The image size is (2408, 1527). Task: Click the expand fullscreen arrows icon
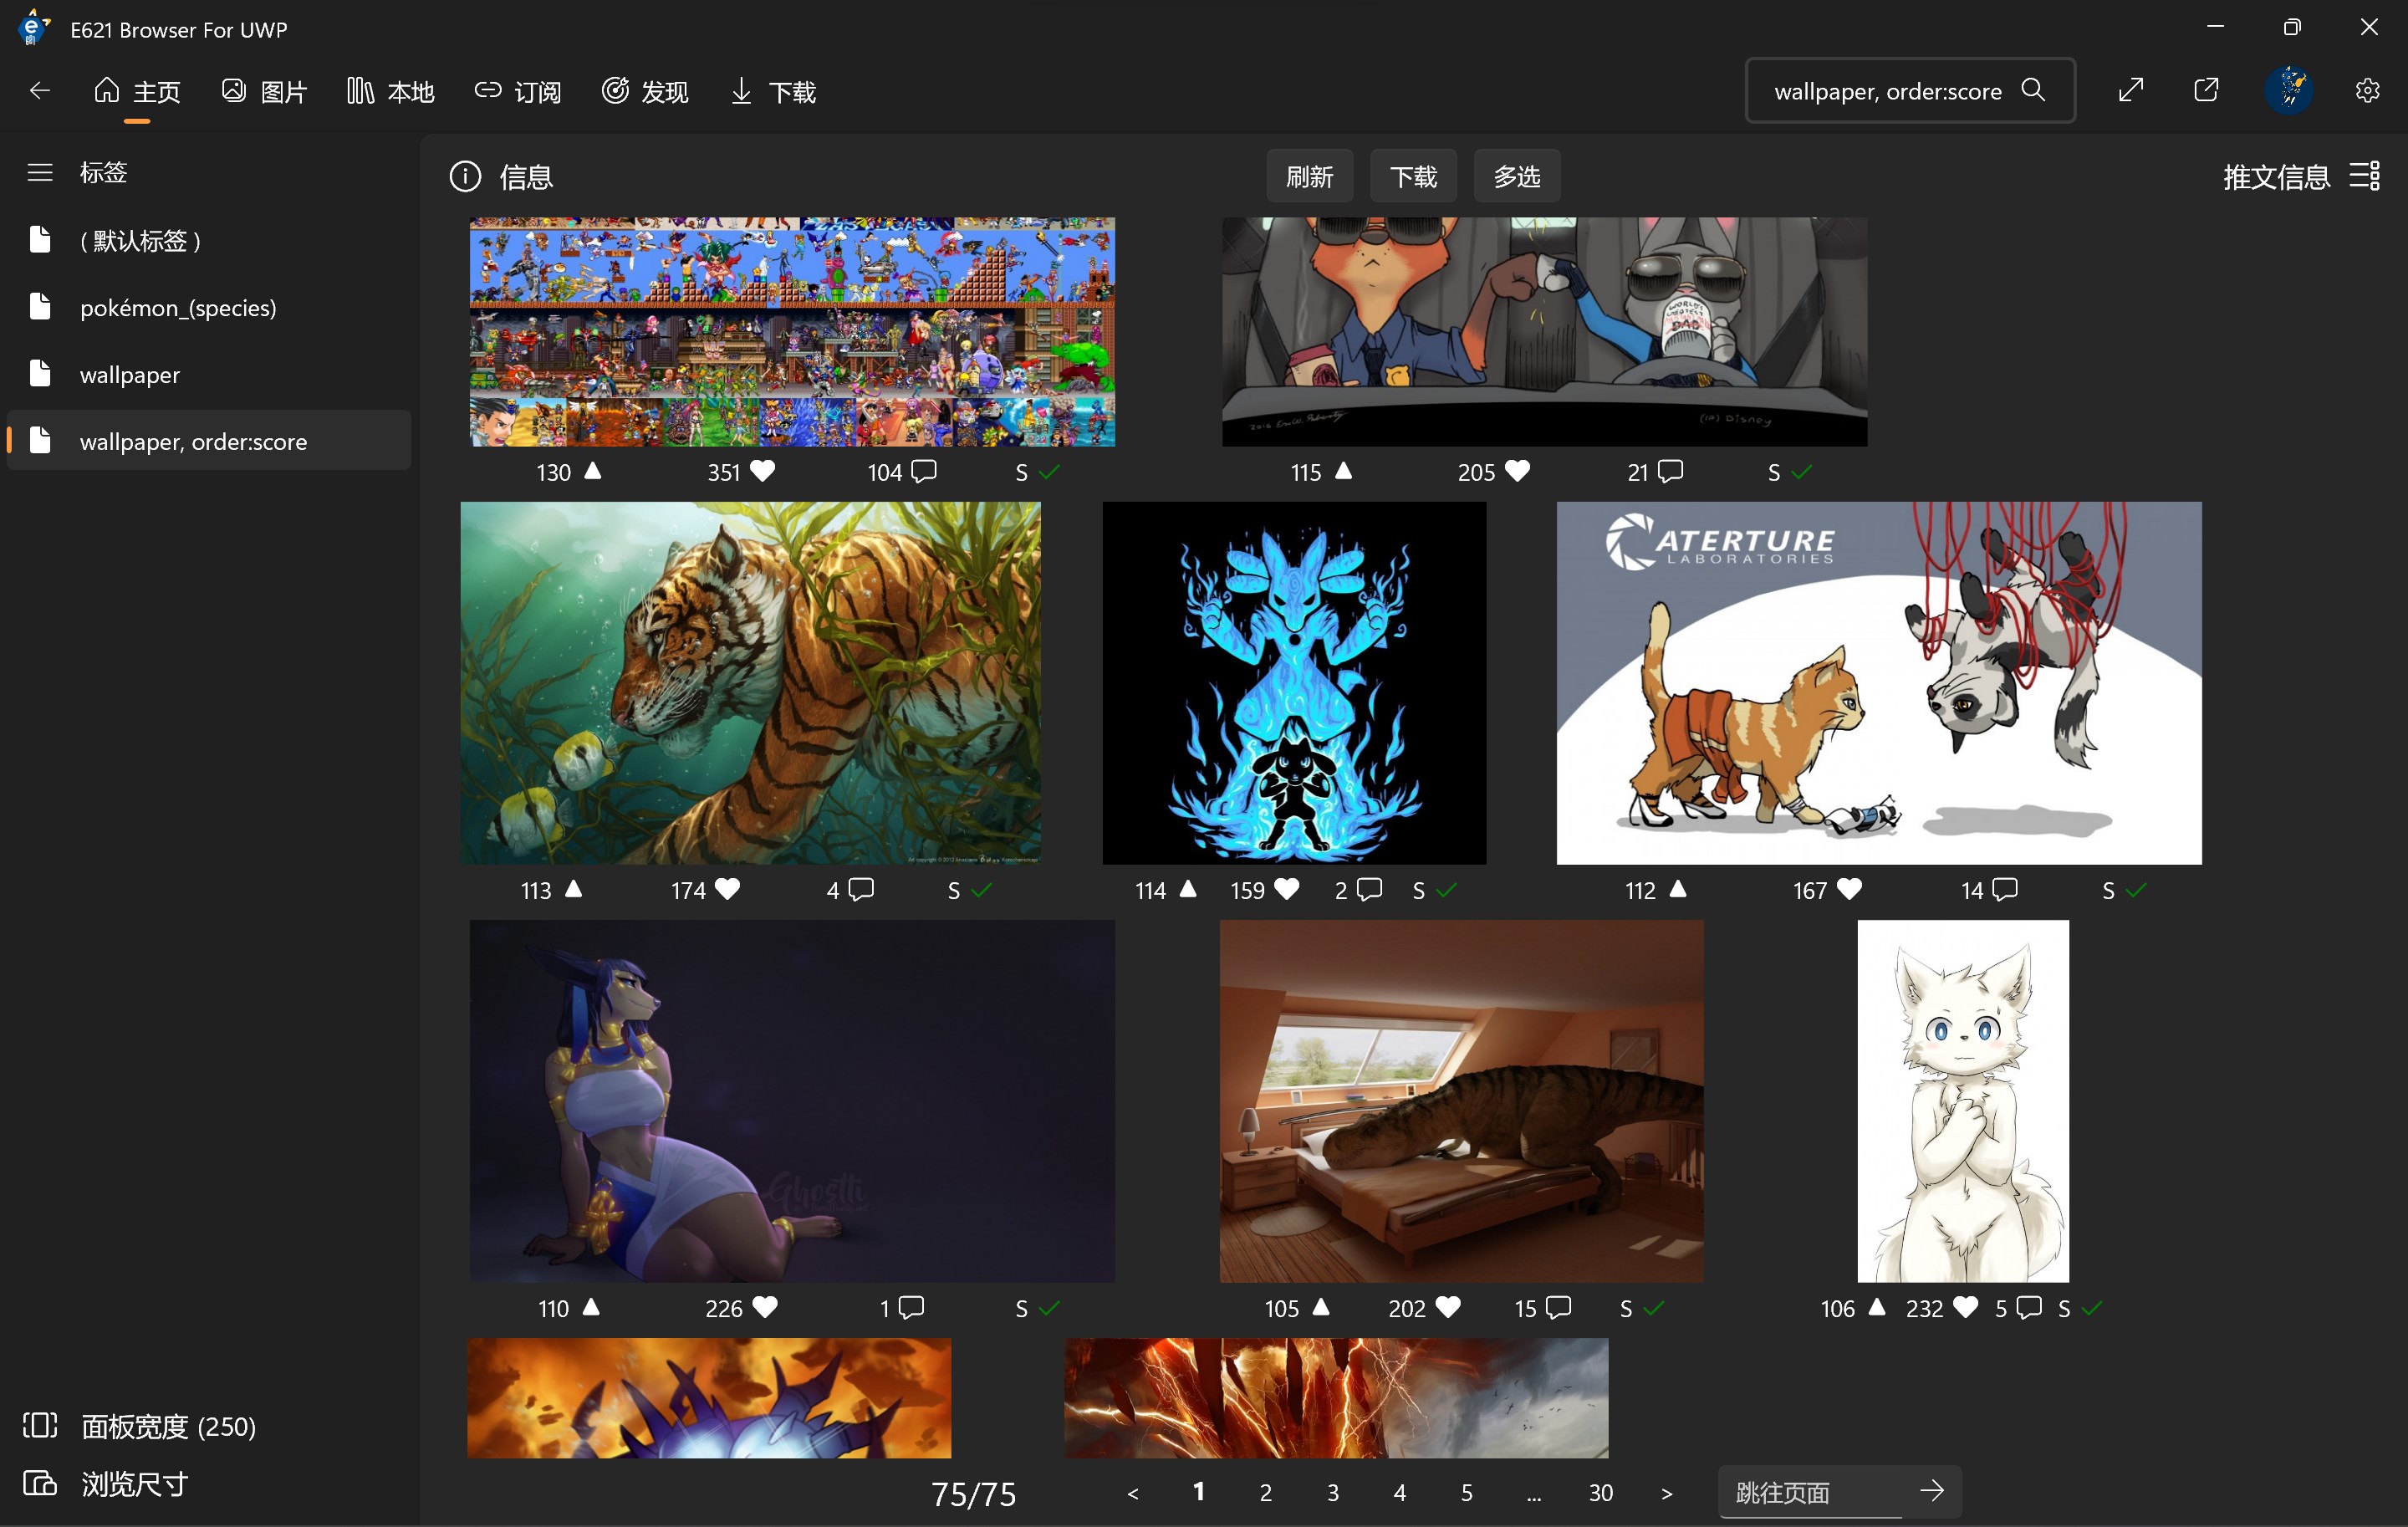2130,90
